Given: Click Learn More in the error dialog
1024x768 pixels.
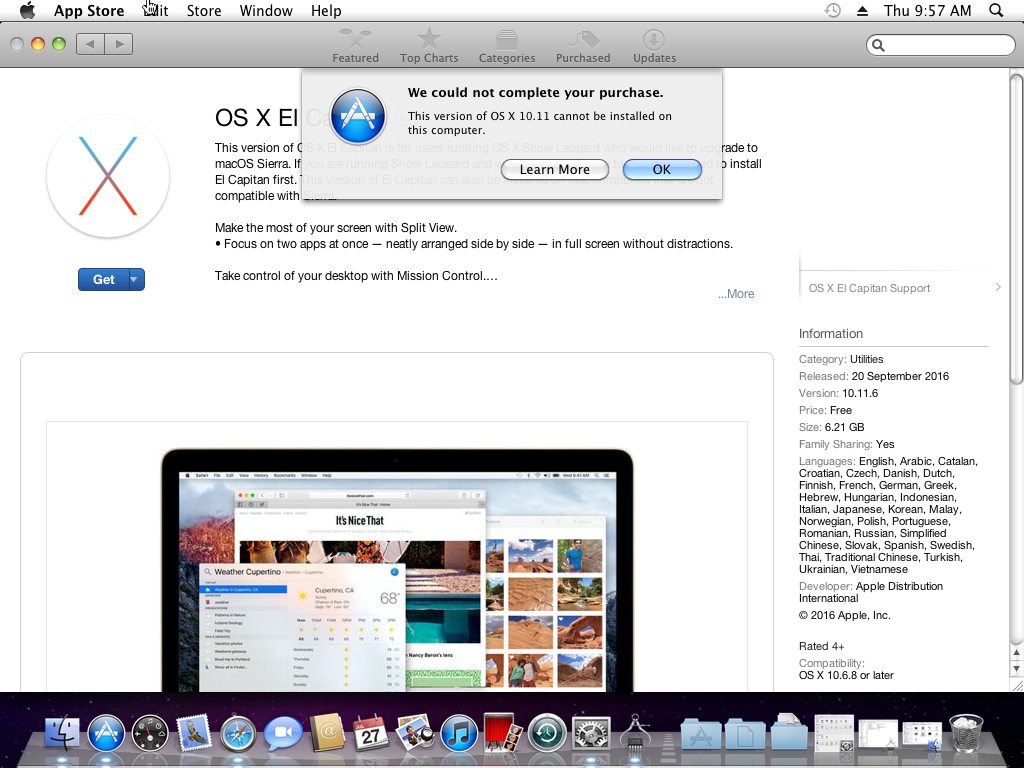Looking at the screenshot, I should 554,169.
